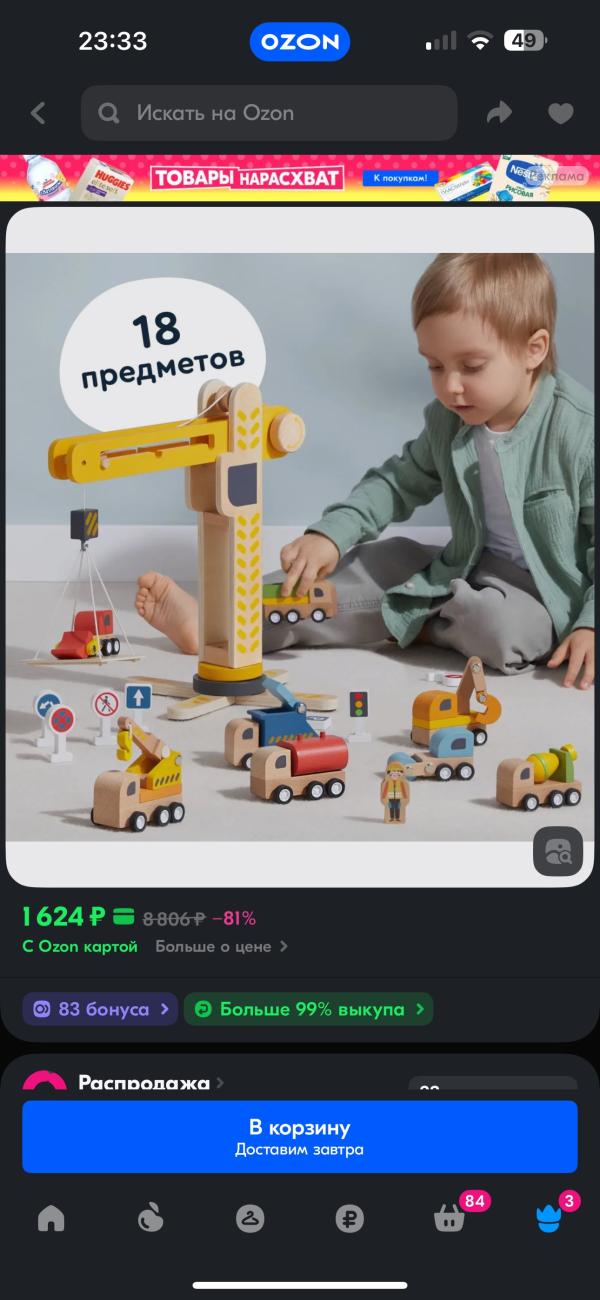Open the 'Товары нарасхват' ad banner

click(x=300, y=178)
